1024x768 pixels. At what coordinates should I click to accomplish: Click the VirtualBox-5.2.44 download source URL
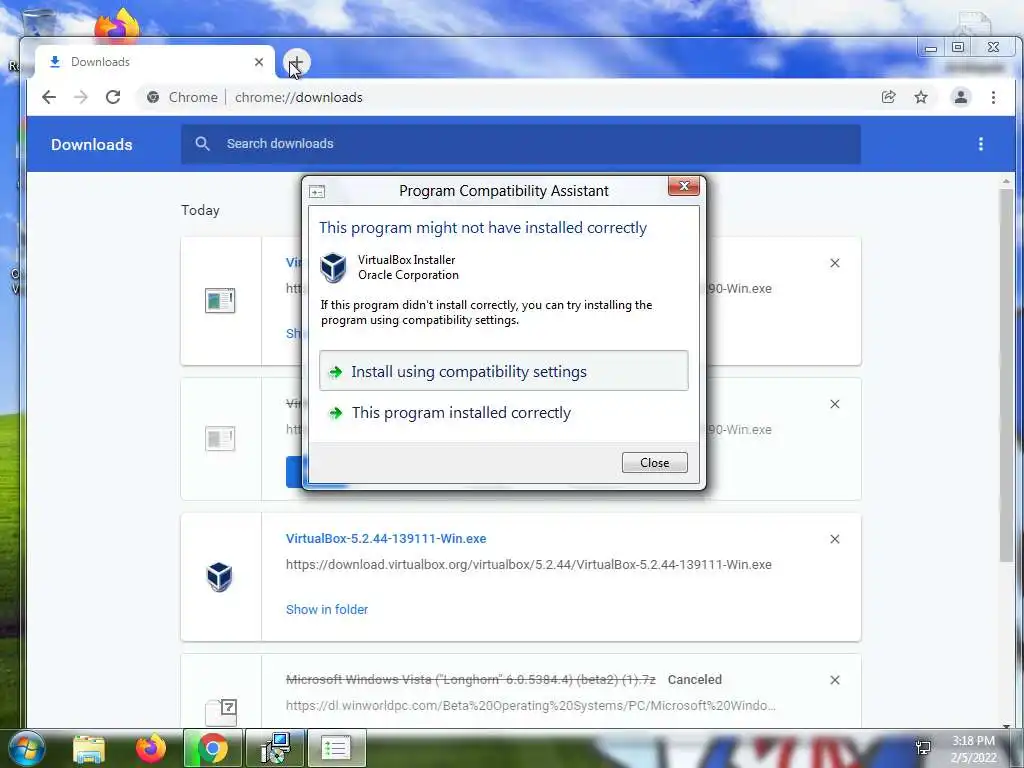point(528,564)
